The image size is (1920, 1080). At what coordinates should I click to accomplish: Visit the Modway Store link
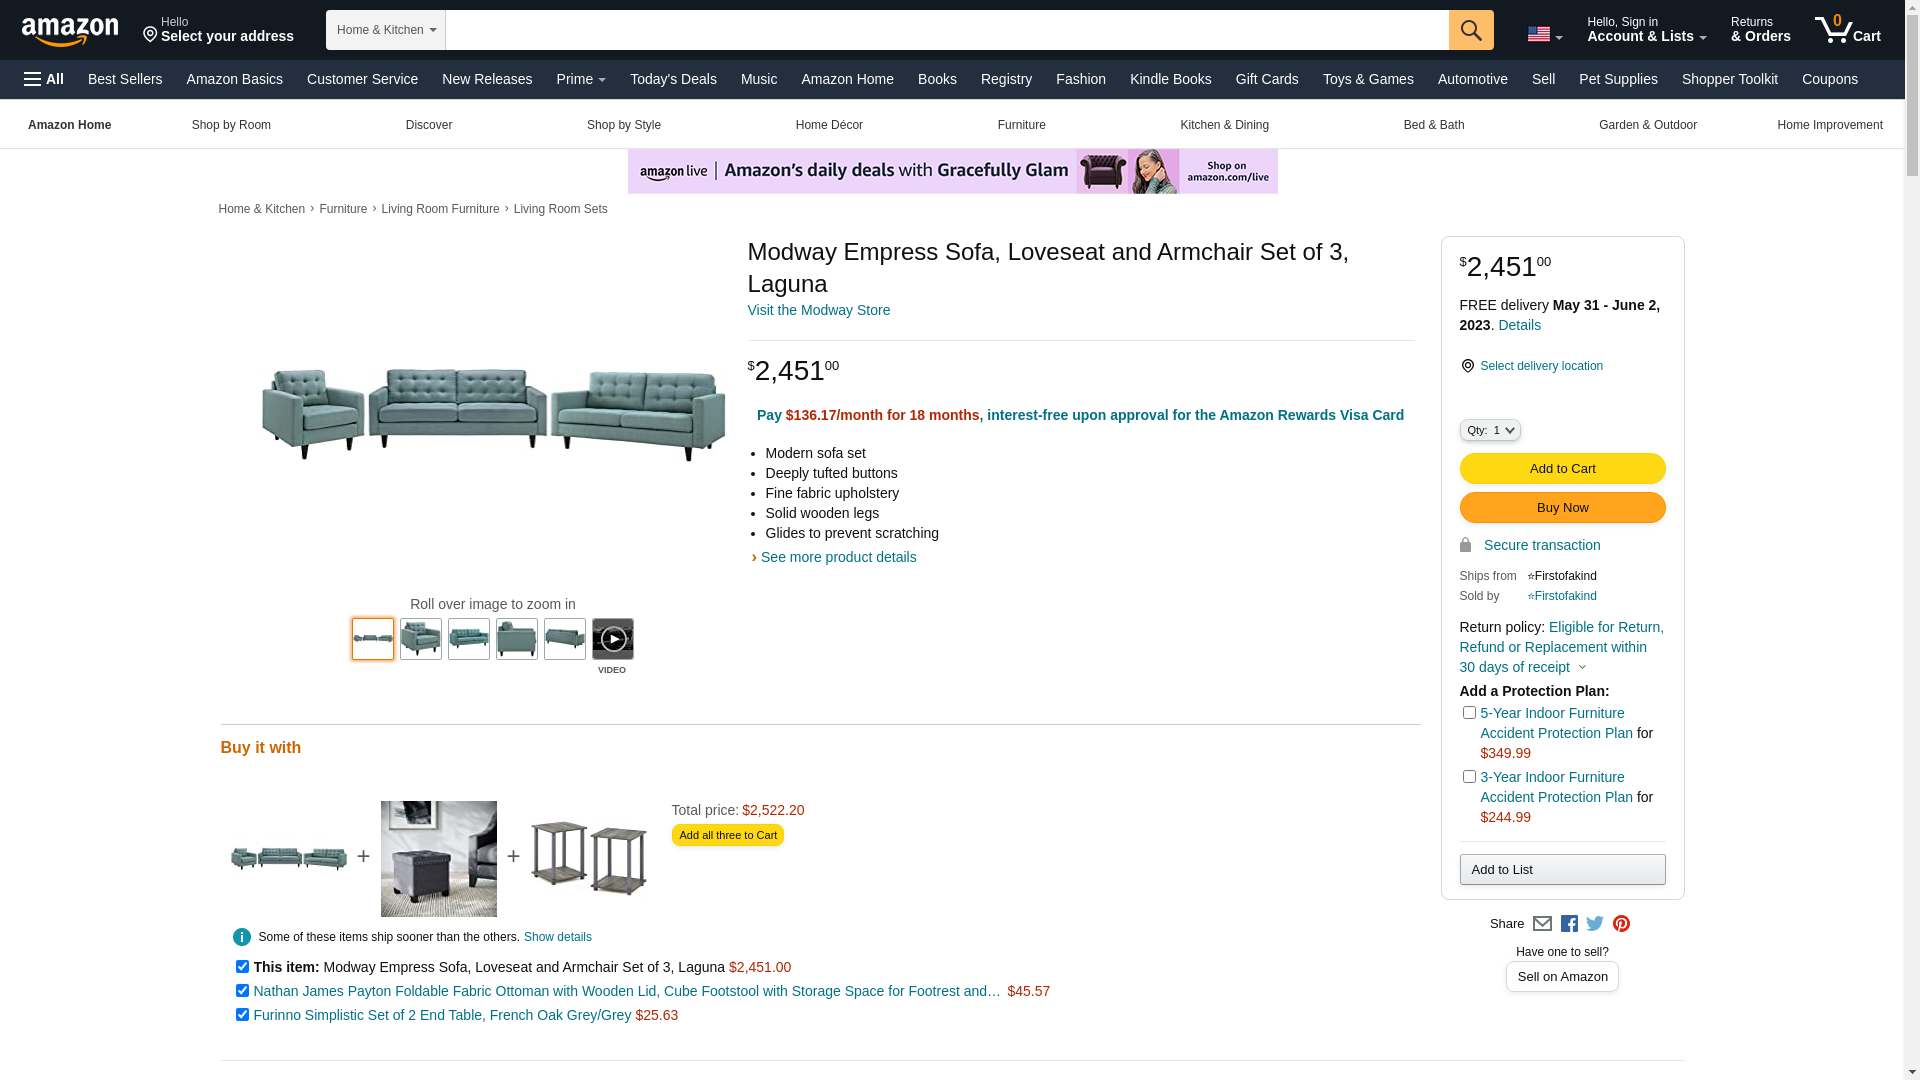[x=818, y=310]
